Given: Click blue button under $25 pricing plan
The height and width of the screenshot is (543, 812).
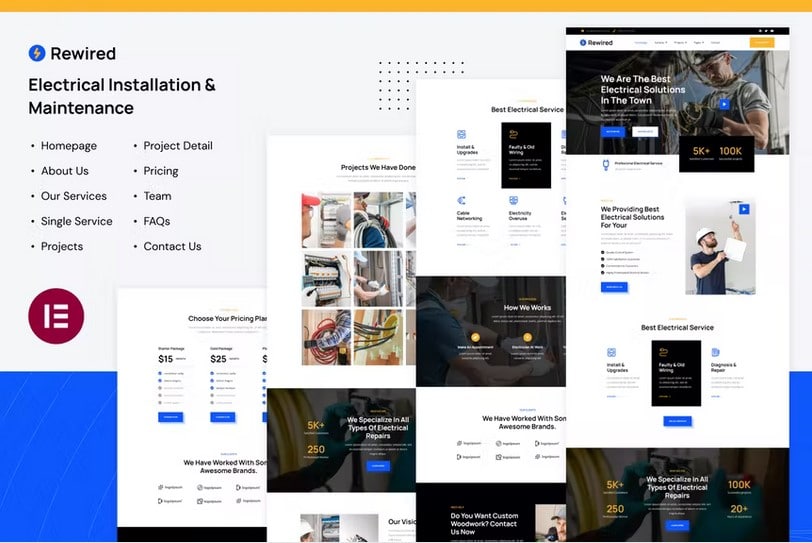Looking at the screenshot, I should [223, 417].
